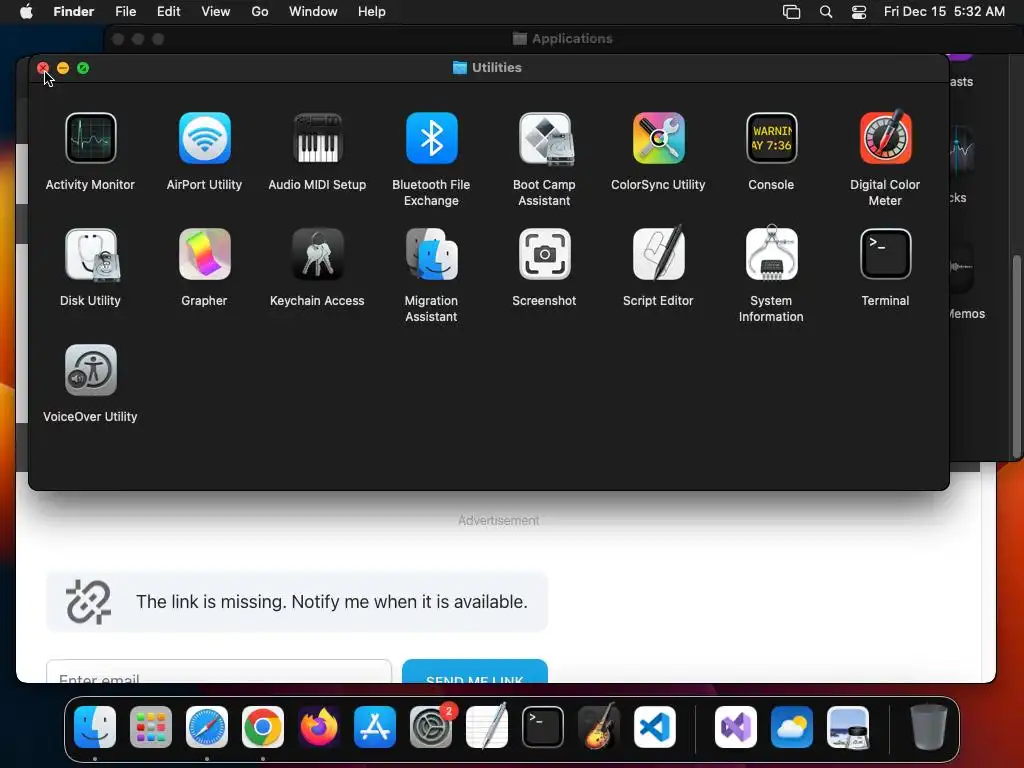Open Control Center in menu bar

pos(859,12)
